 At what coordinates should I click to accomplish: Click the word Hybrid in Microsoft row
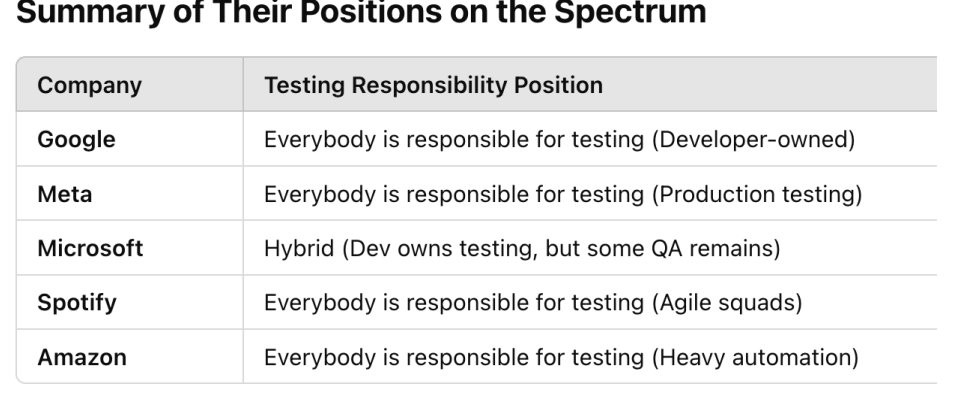point(299,248)
